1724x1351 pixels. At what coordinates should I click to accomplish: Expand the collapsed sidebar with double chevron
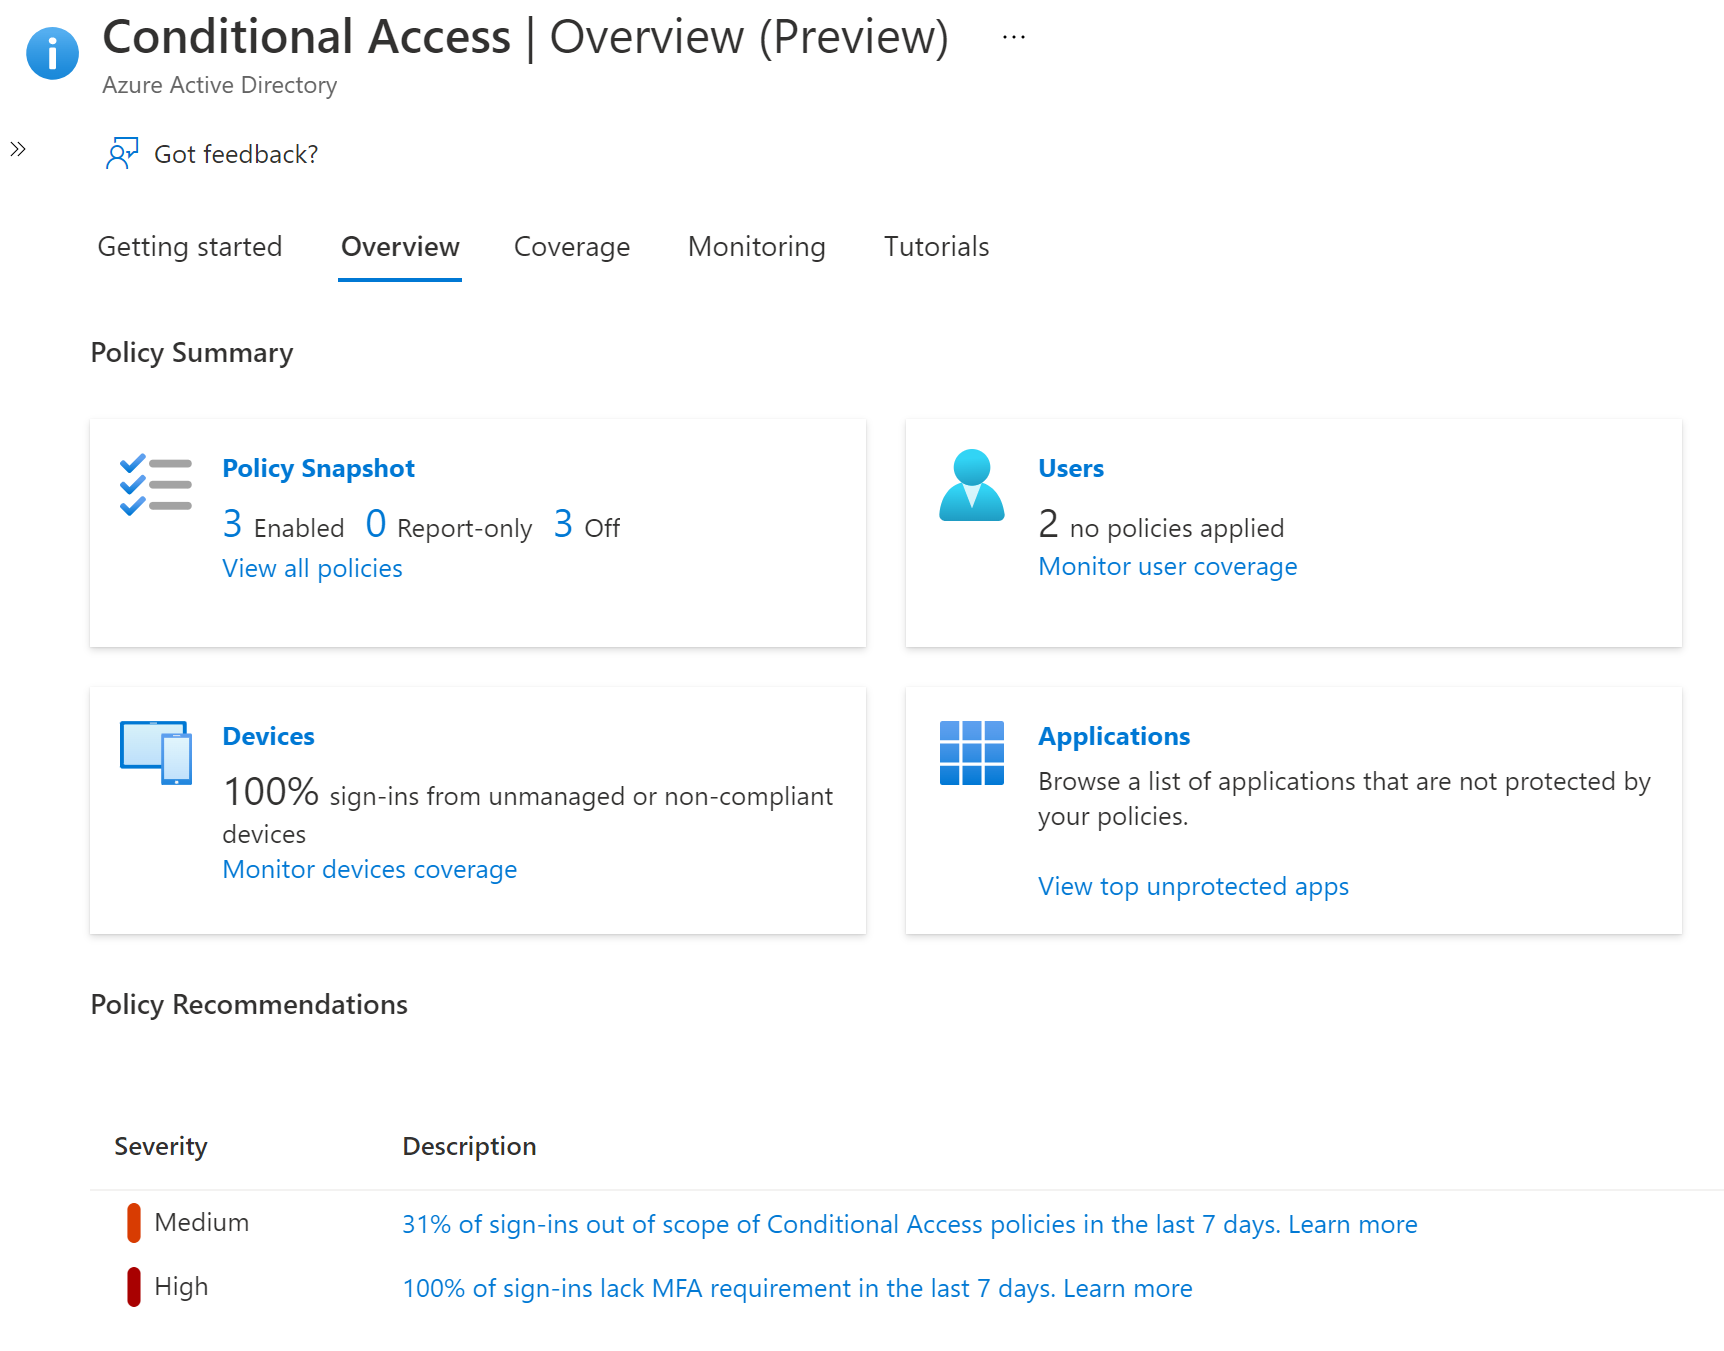[x=18, y=150]
